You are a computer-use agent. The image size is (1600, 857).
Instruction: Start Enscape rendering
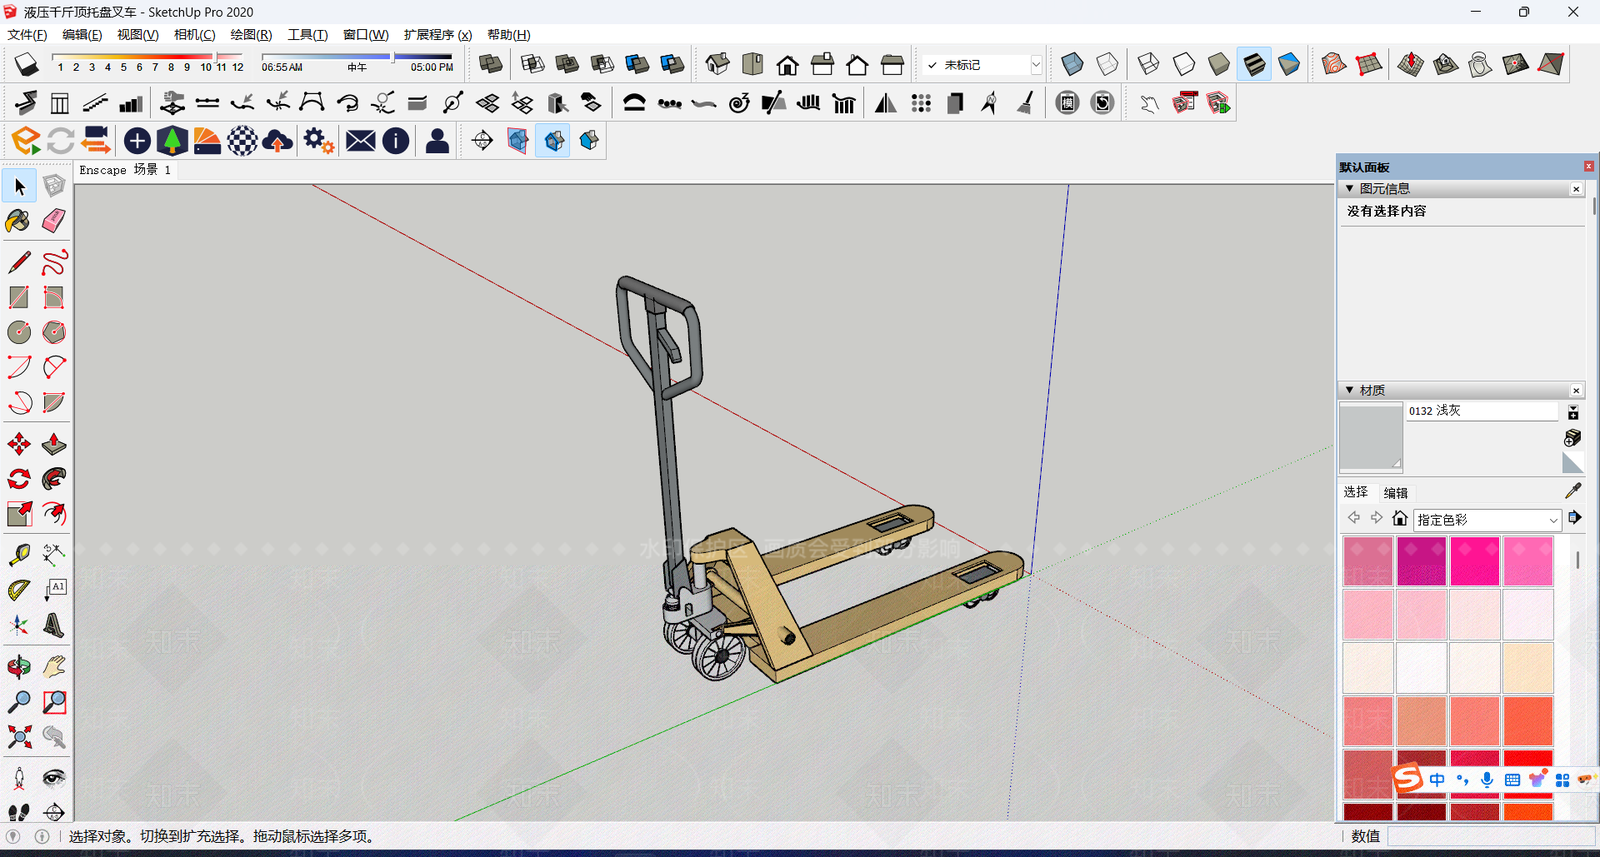click(26, 141)
